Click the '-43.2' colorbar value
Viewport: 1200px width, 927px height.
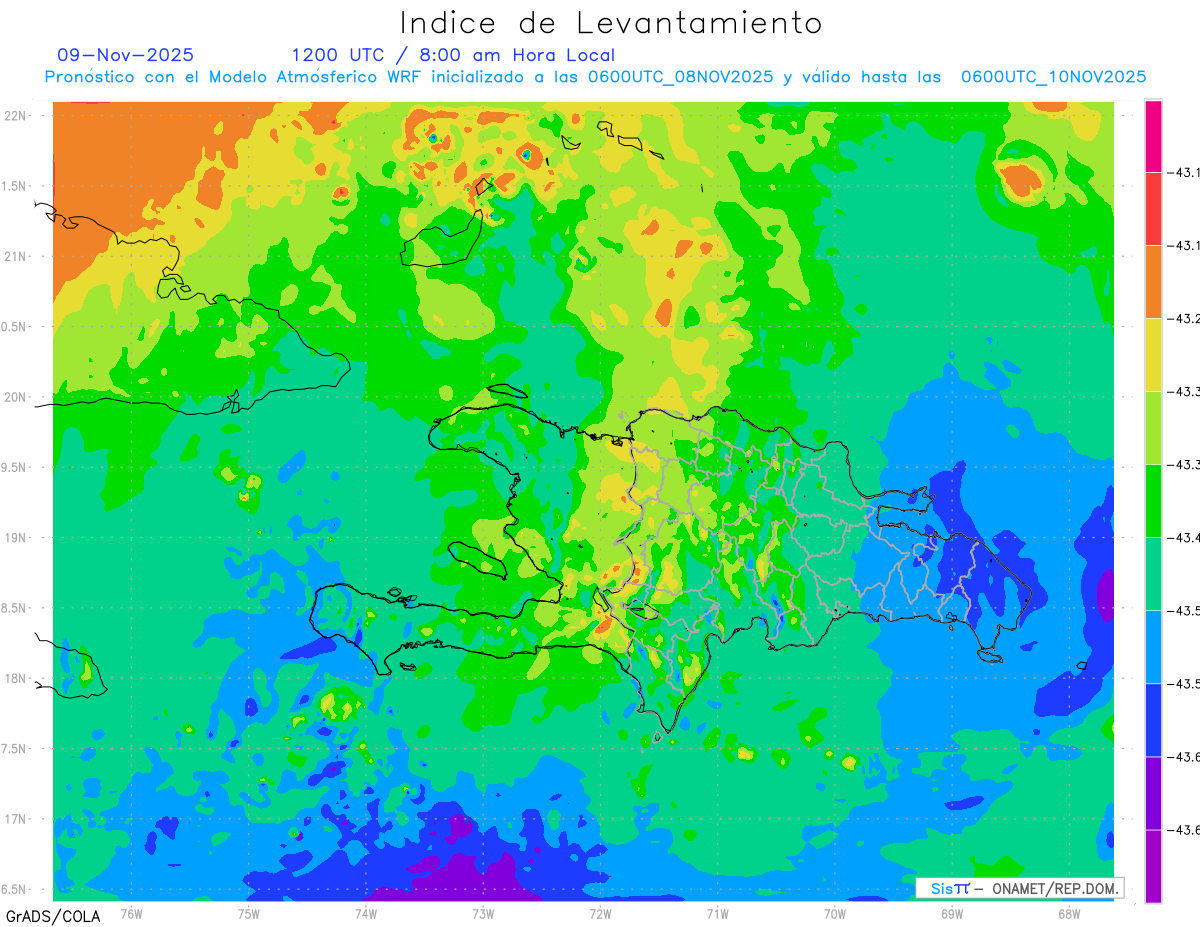pyautogui.click(x=1185, y=319)
